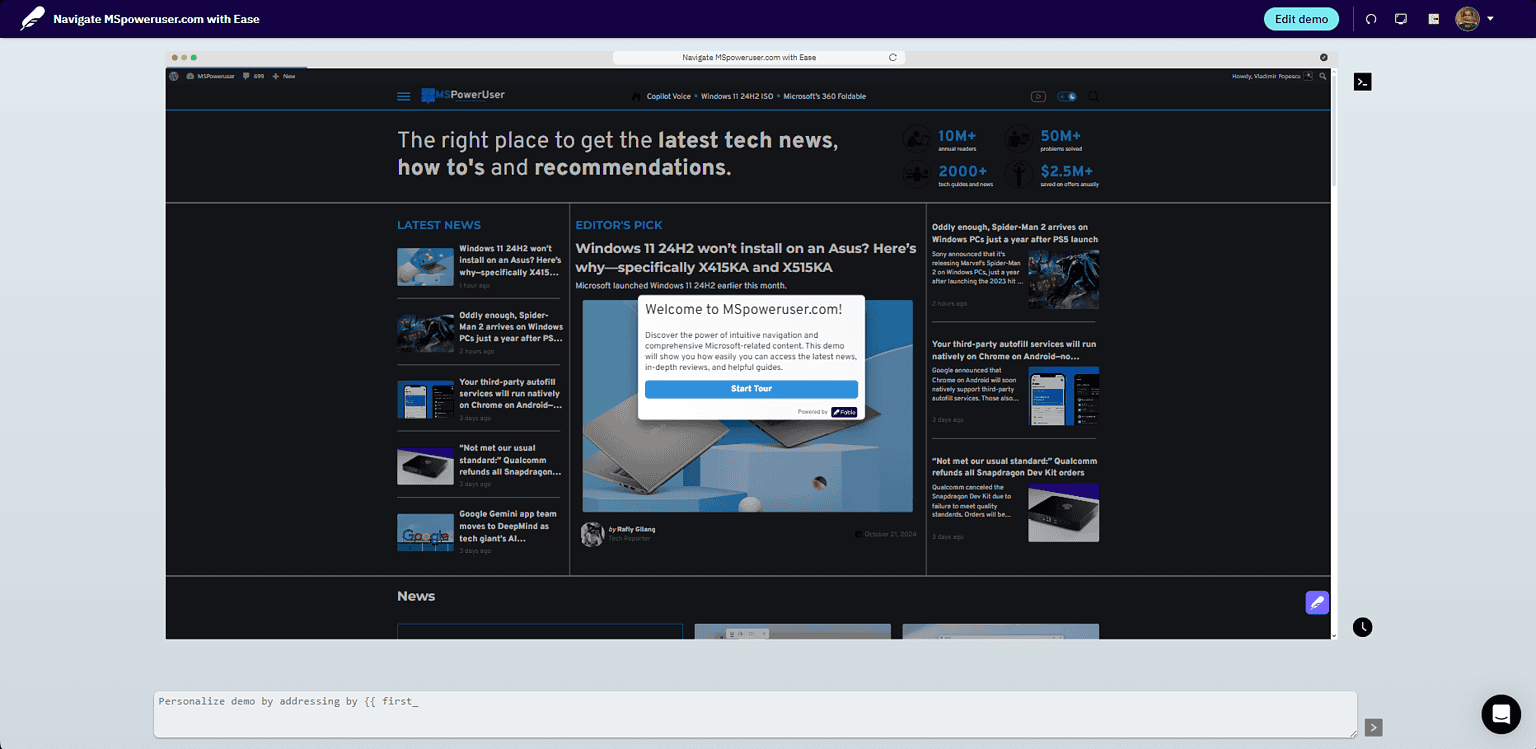
Task: Open the Windows 11 24H2 ISO link
Action: pos(737,97)
